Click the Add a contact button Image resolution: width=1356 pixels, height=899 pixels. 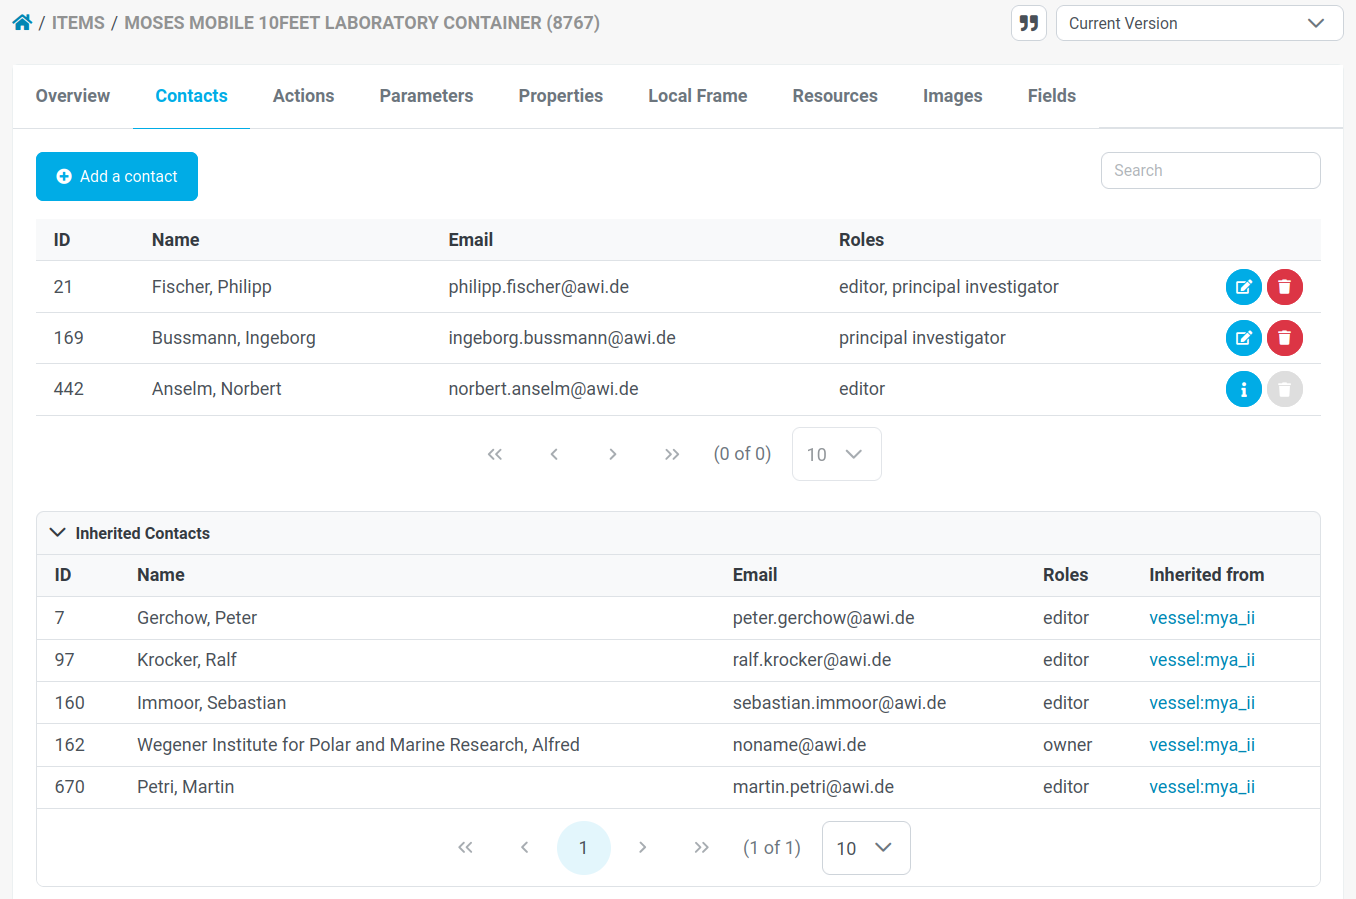[x=117, y=176]
